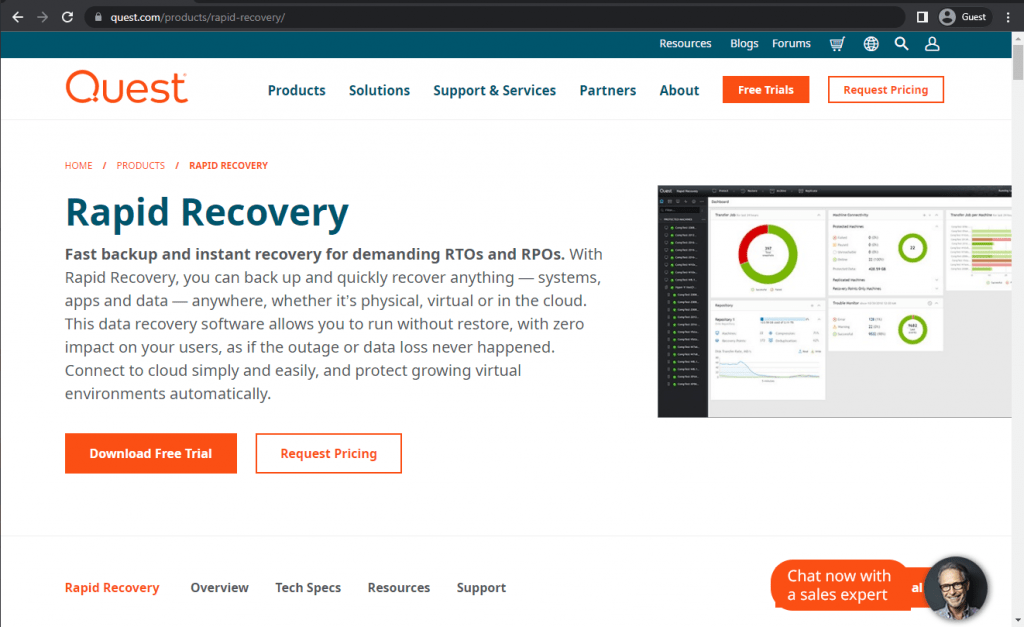1024x627 pixels.
Task: Click Request Pricing in the header
Action: 886,89
